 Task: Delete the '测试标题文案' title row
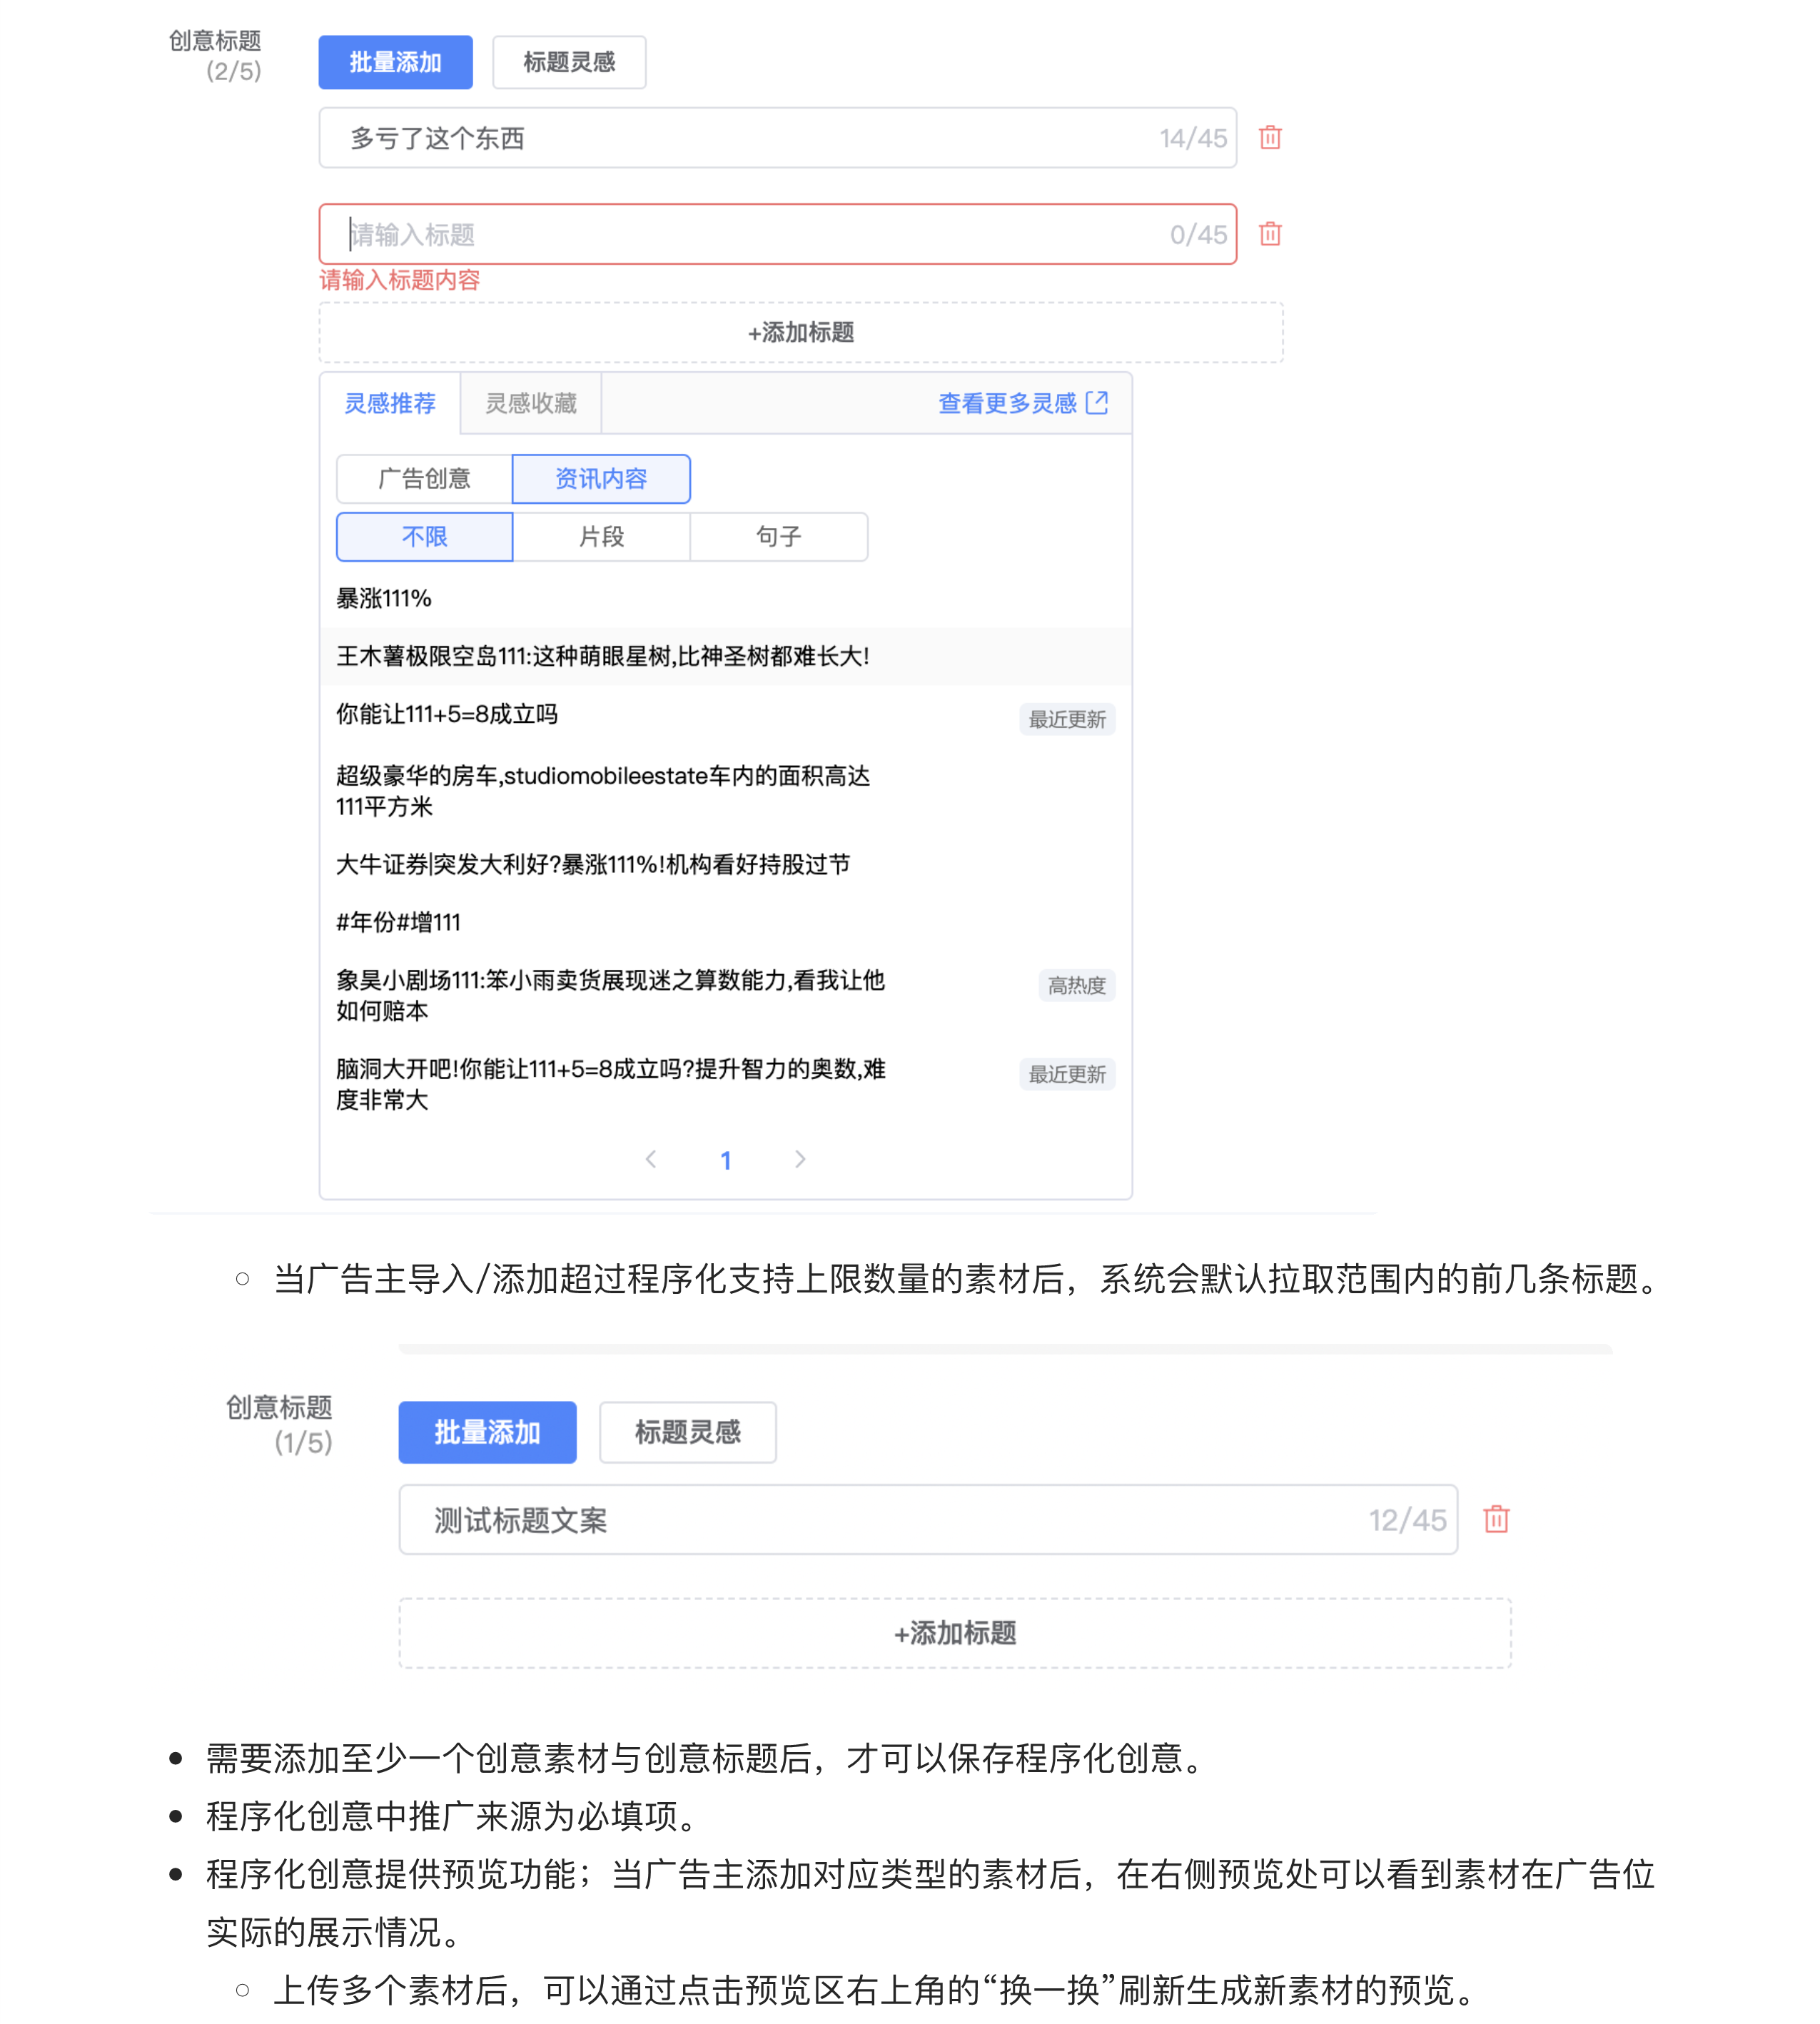(x=1496, y=1519)
